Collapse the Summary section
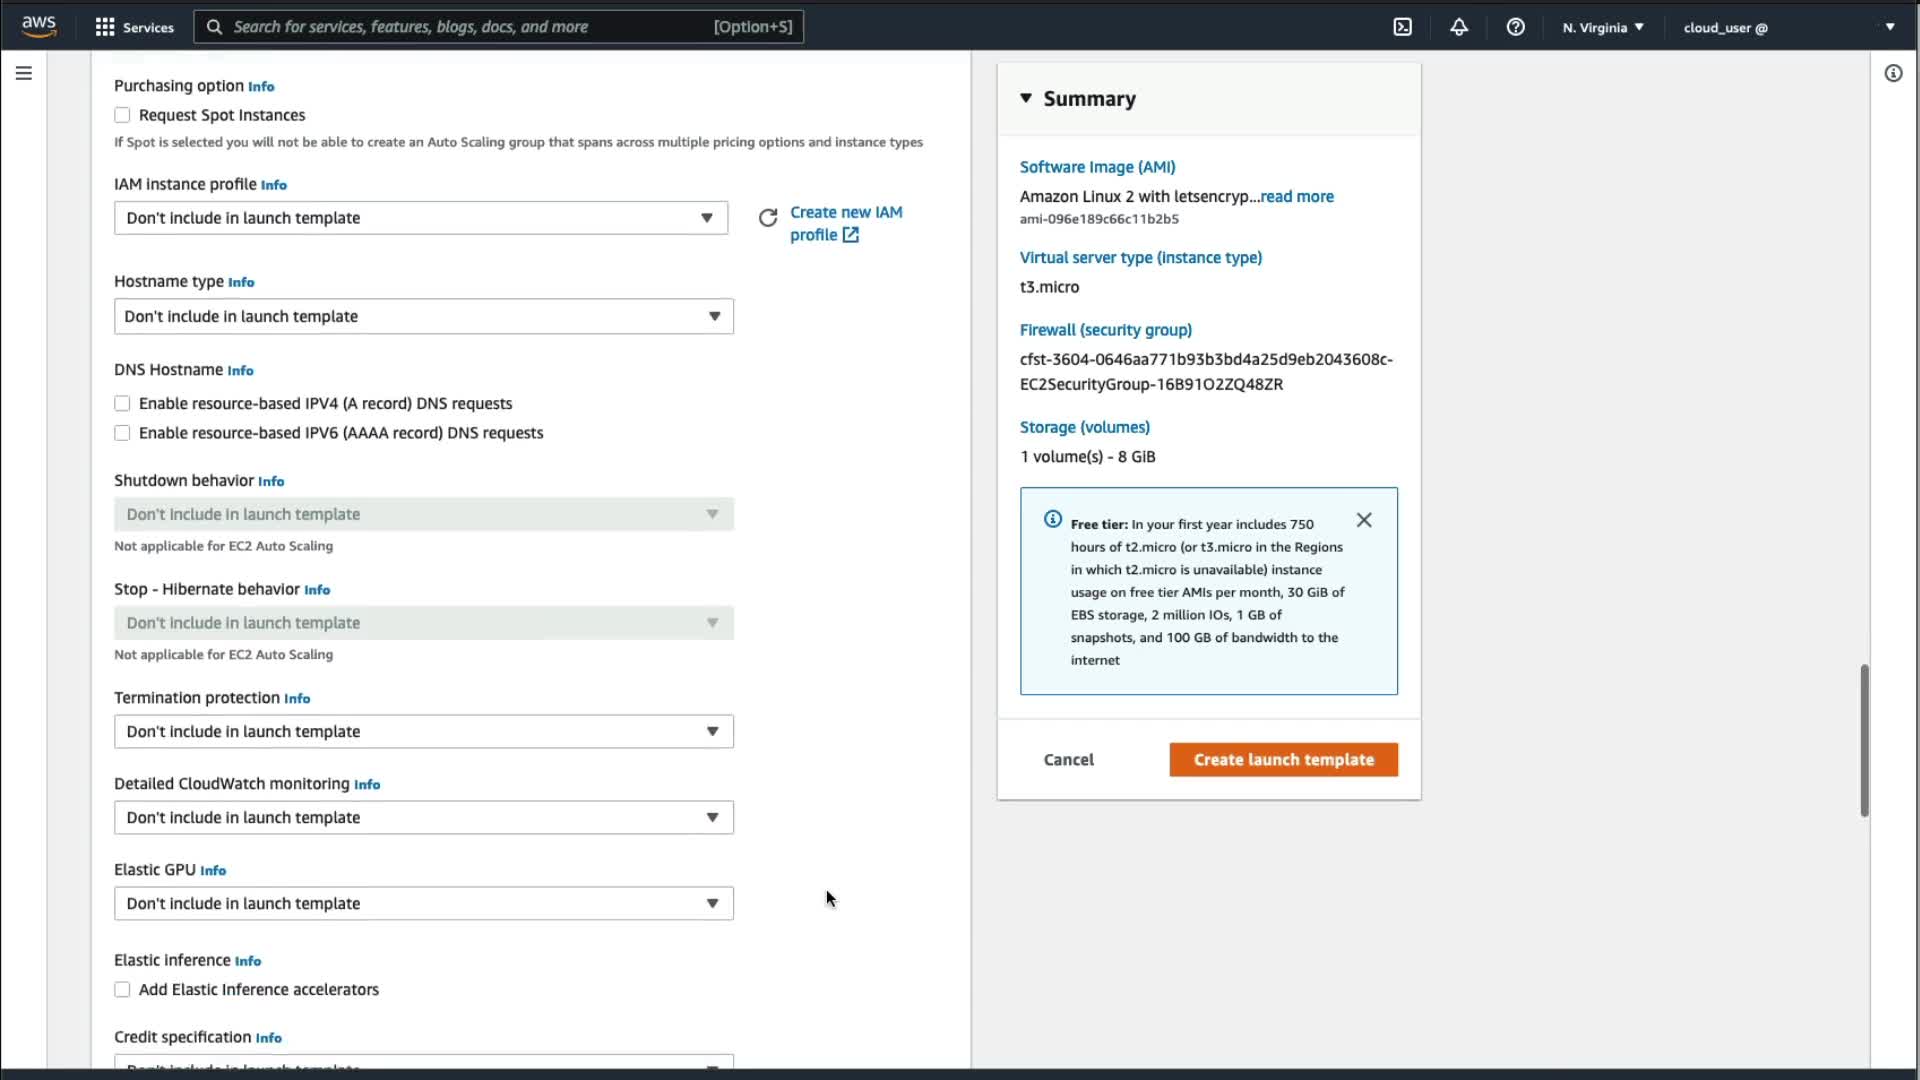Image resolution: width=1920 pixels, height=1080 pixels. [x=1026, y=98]
